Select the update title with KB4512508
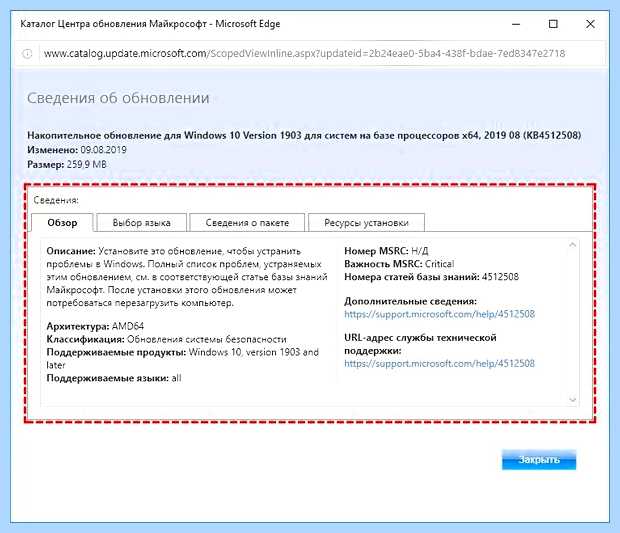Image resolution: width=620 pixels, height=533 pixels. click(x=304, y=135)
